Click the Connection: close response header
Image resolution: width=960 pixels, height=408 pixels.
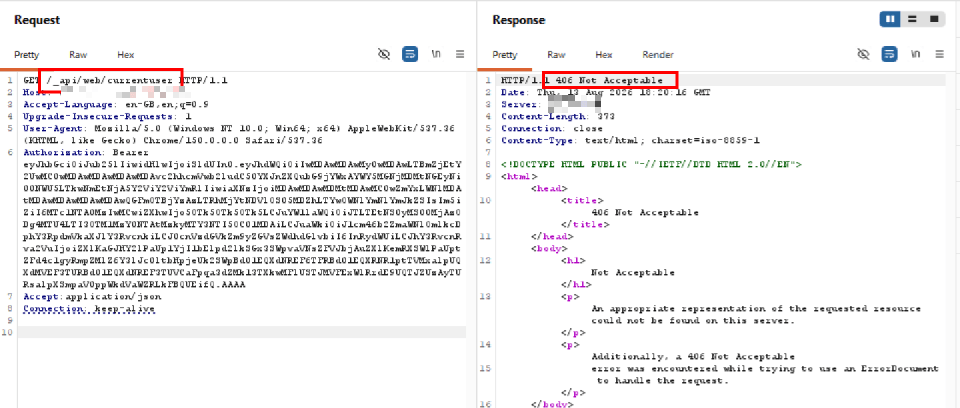tap(552, 129)
